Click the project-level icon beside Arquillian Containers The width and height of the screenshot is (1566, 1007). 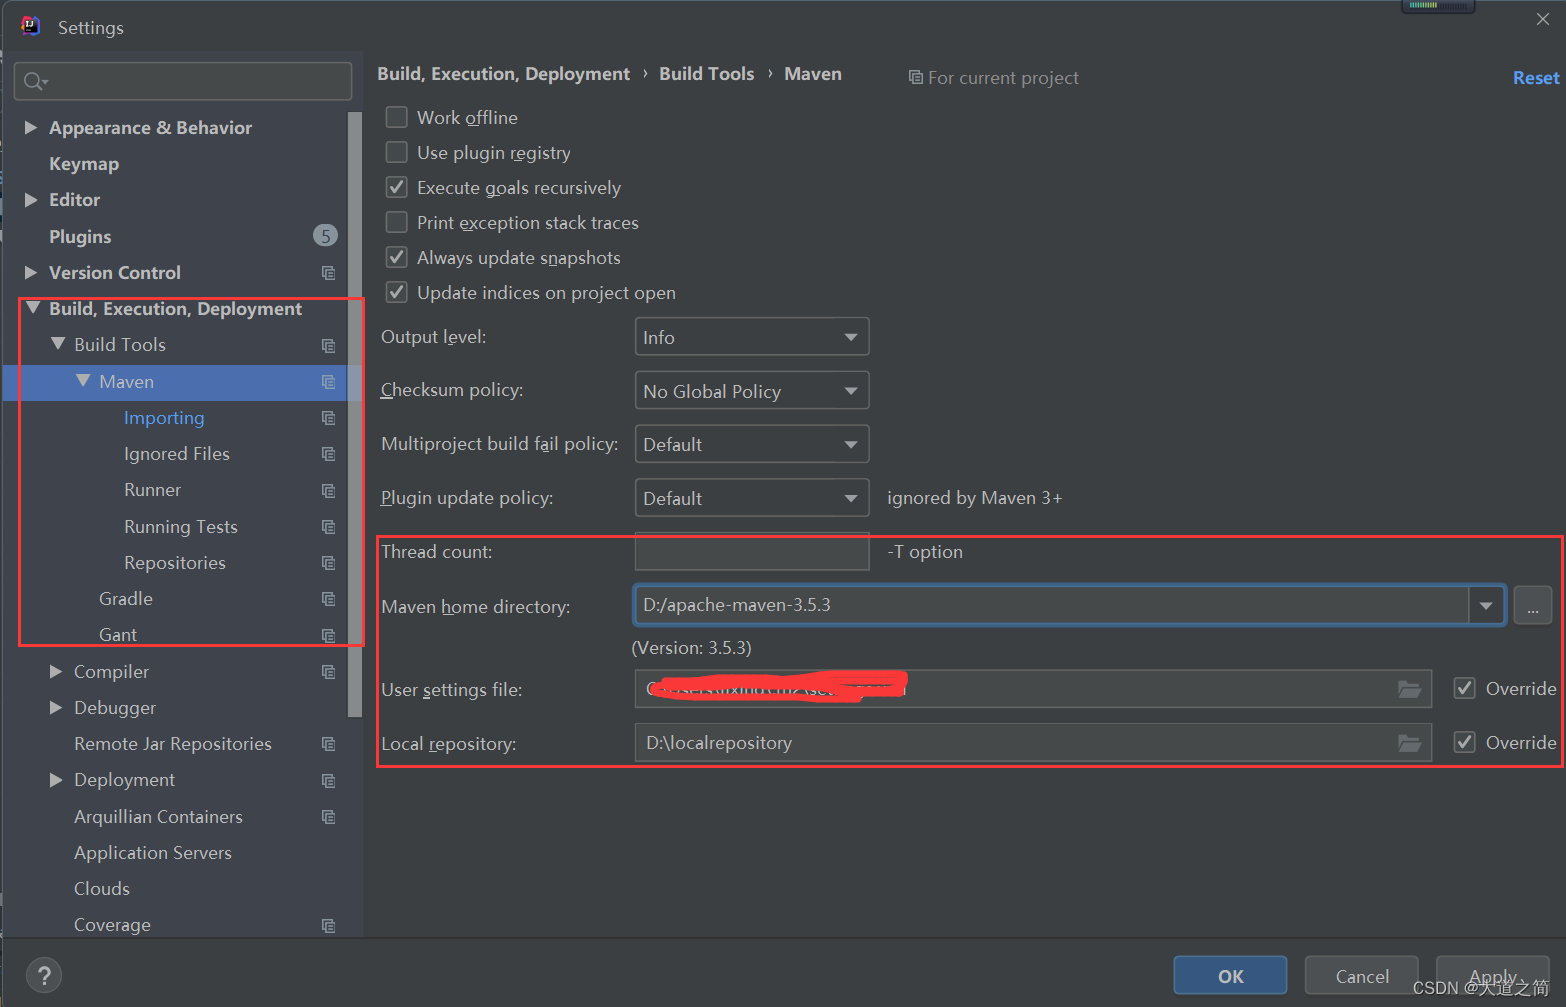pyautogui.click(x=328, y=817)
